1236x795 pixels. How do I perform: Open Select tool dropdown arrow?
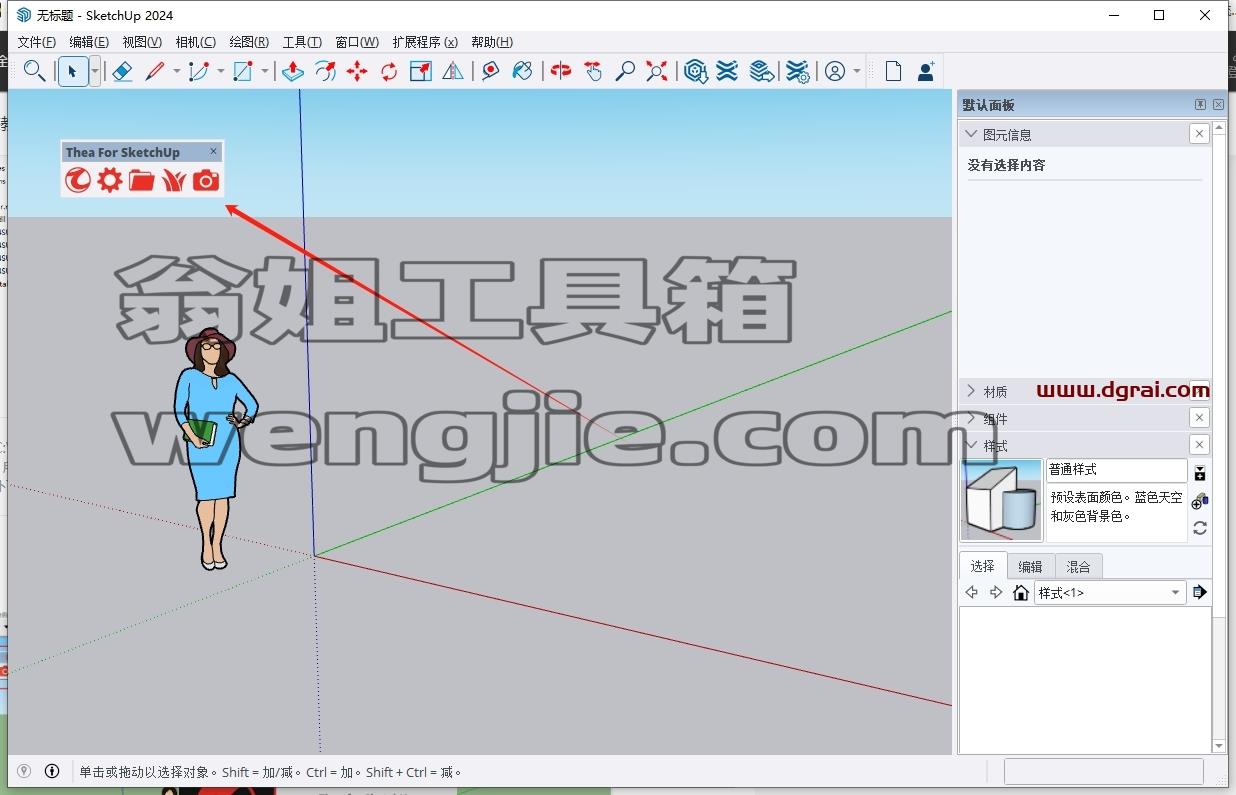coord(95,71)
